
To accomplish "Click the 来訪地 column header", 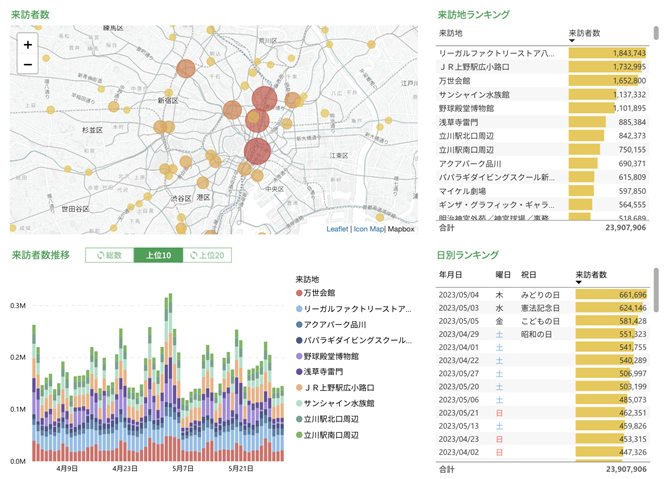I will 450,33.
